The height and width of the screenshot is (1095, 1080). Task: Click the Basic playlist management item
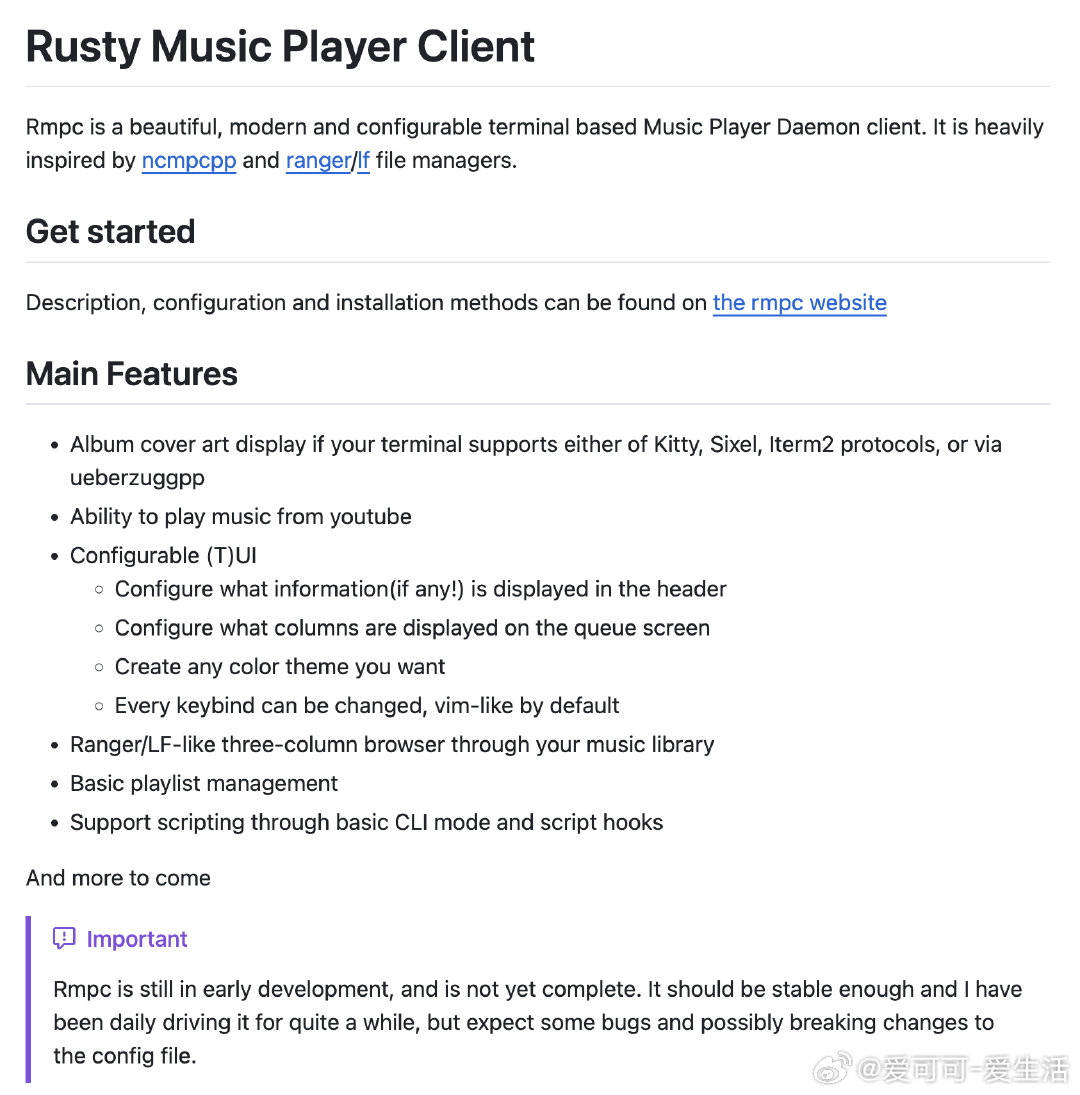point(204,784)
